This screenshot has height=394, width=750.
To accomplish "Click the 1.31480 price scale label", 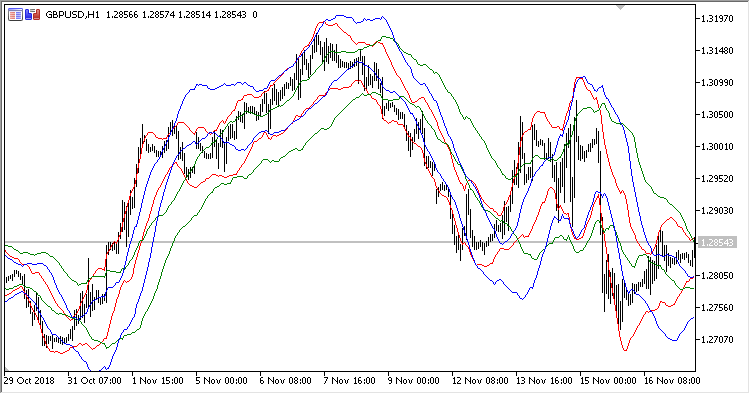I will (x=717, y=51).
